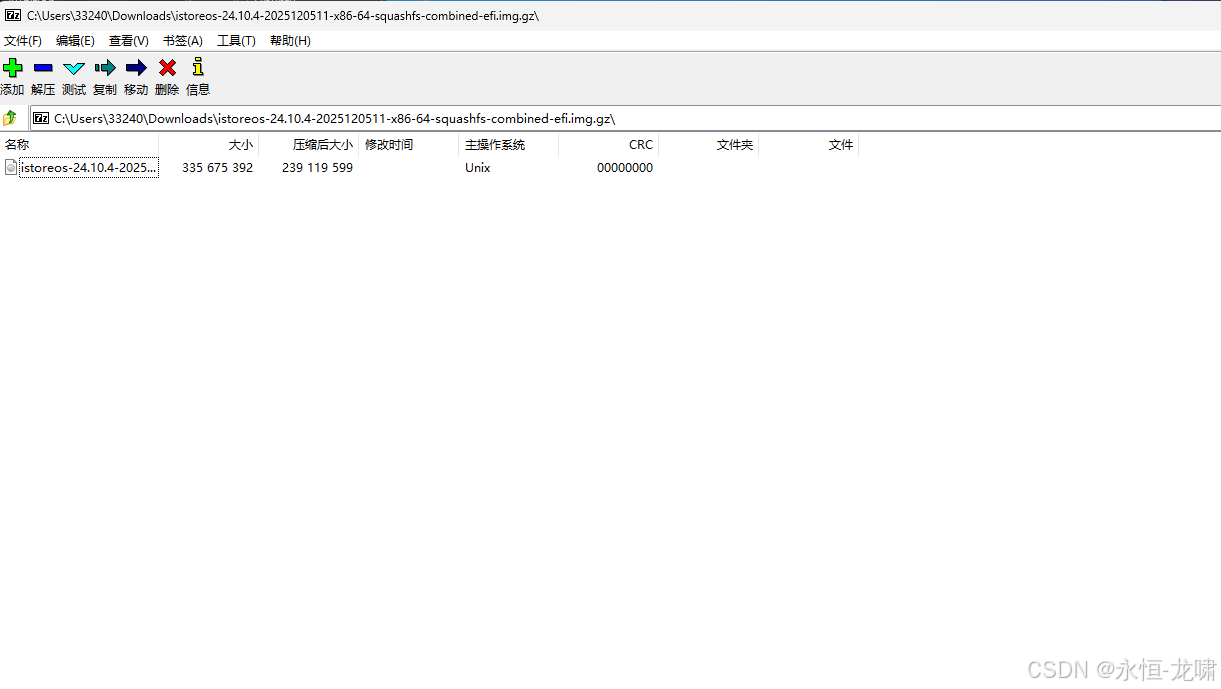This screenshot has height=689, width=1221.
Task: Sort by the 压缩后大小 column header
Action: click(x=322, y=144)
